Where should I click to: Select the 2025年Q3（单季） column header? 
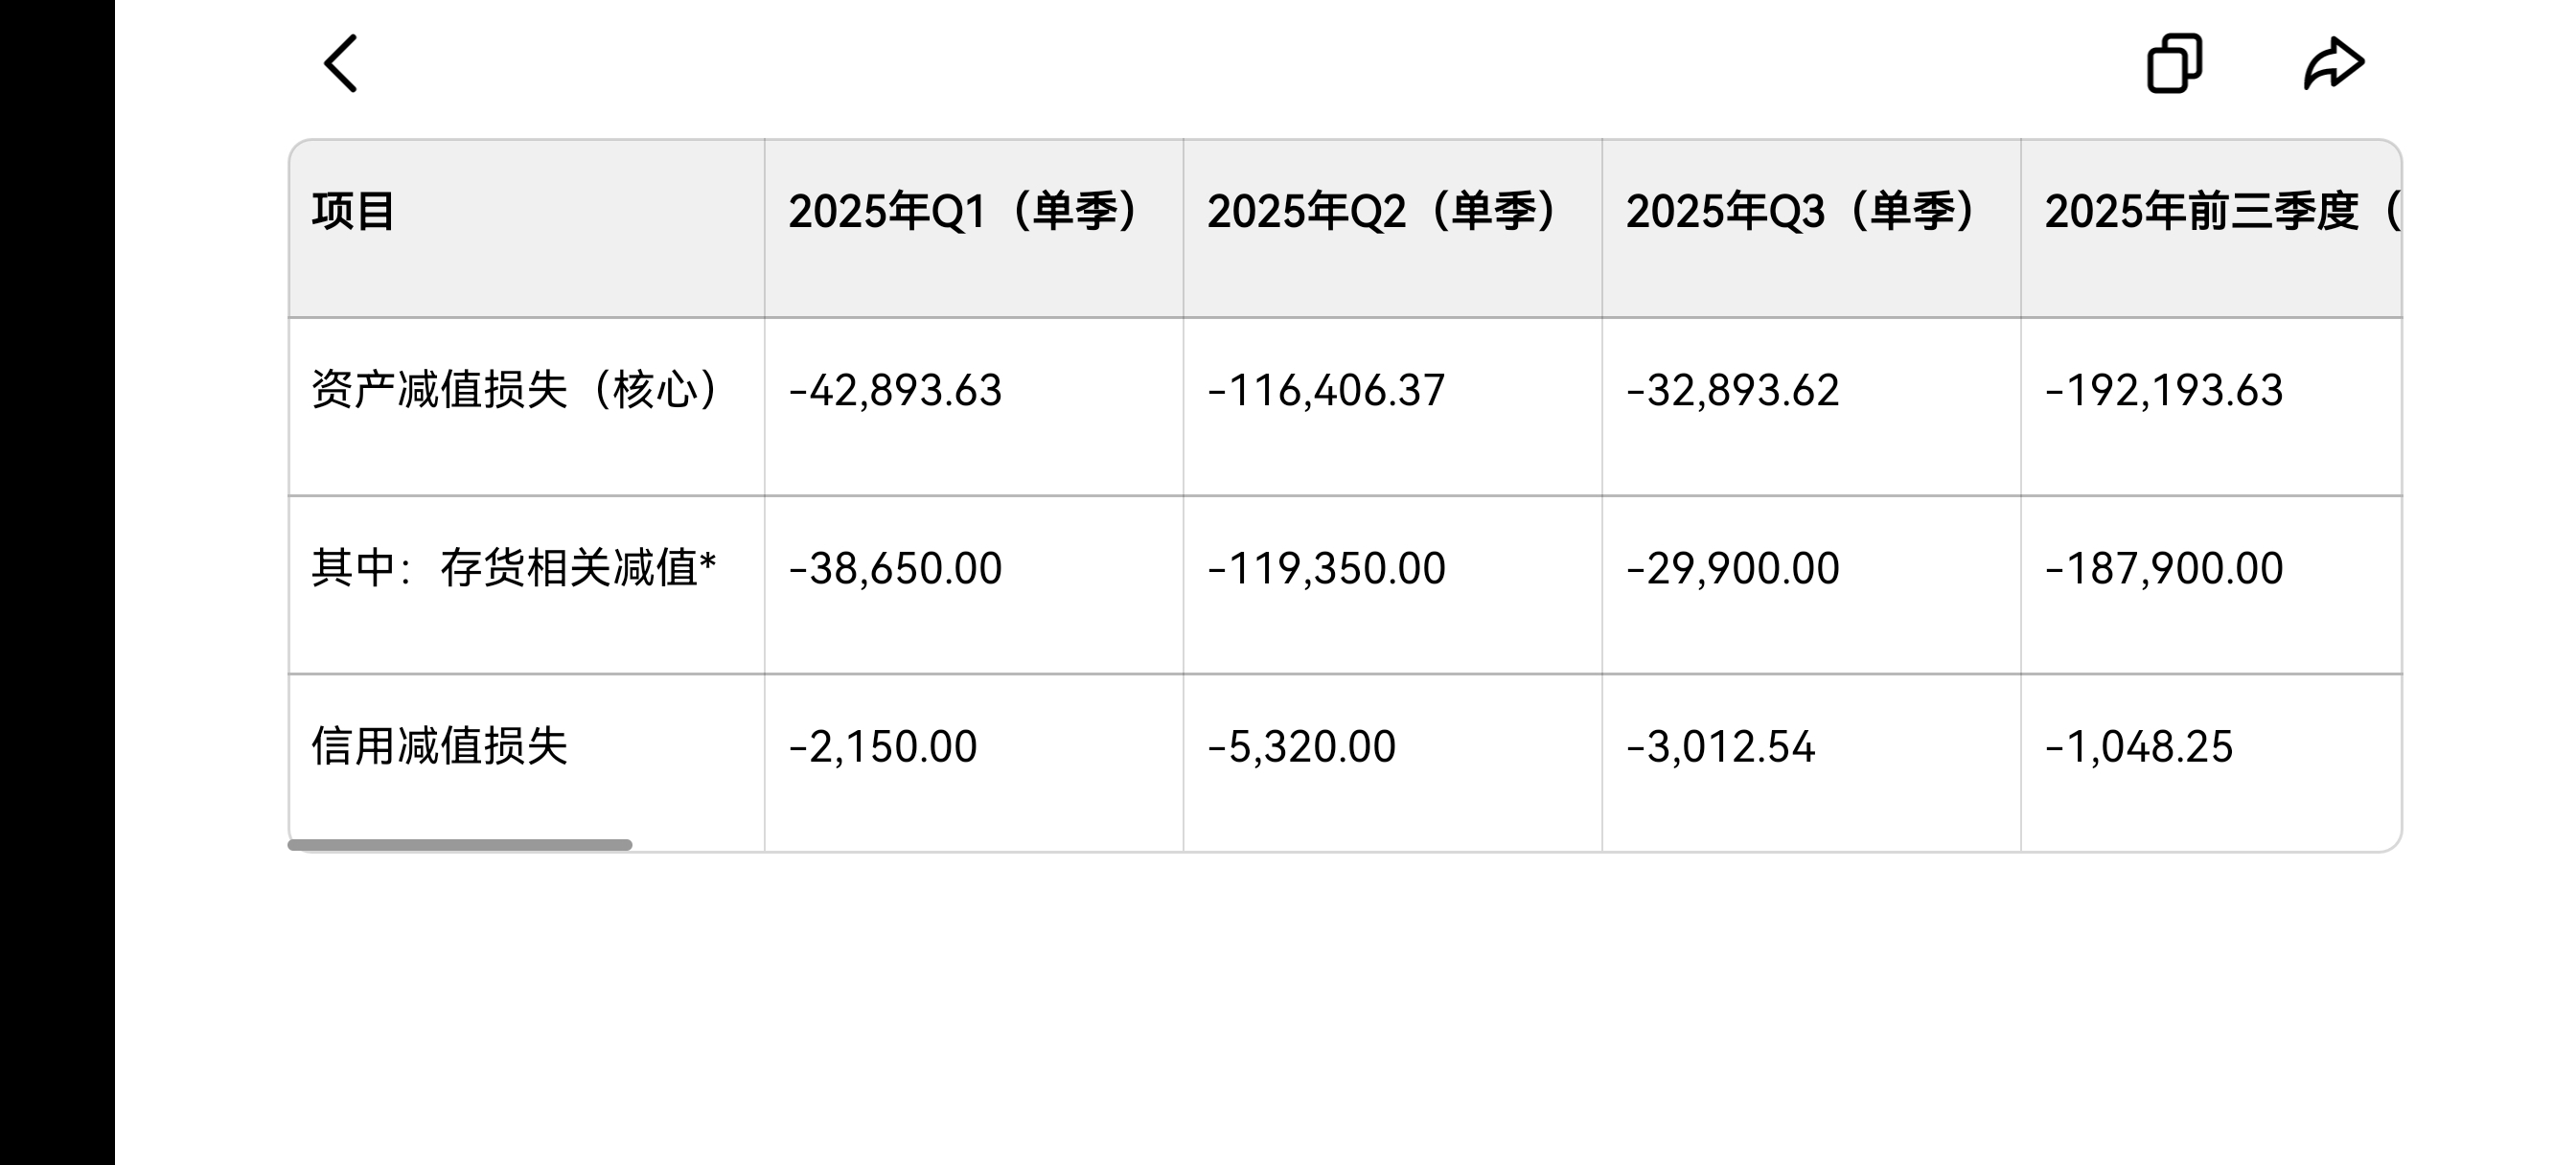[1801, 212]
